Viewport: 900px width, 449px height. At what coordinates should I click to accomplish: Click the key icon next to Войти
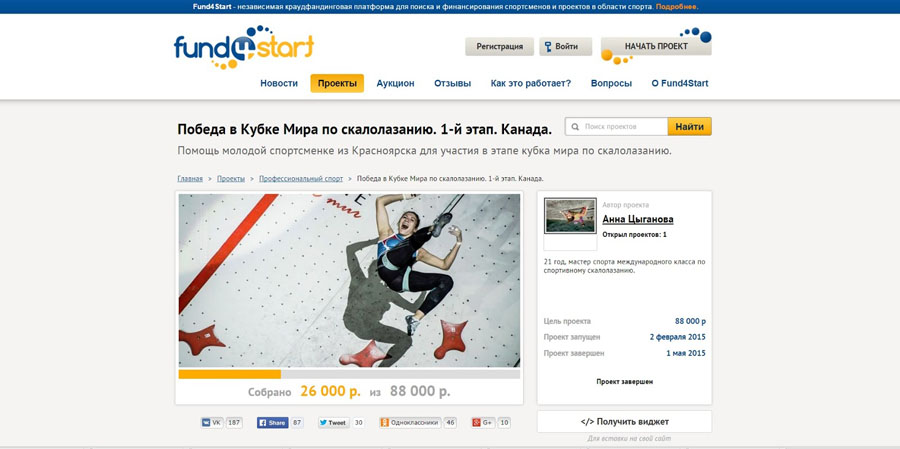(x=548, y=47)
